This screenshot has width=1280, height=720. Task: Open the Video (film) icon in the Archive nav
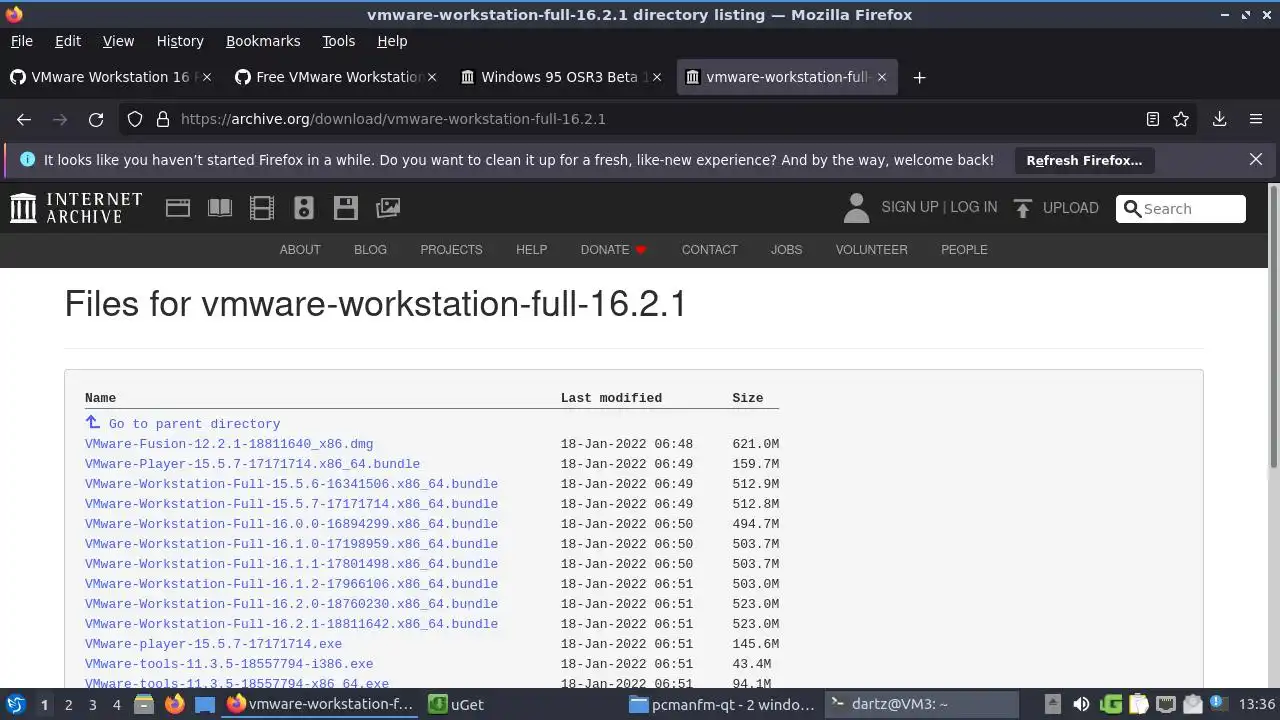click(x=262, y=208)
